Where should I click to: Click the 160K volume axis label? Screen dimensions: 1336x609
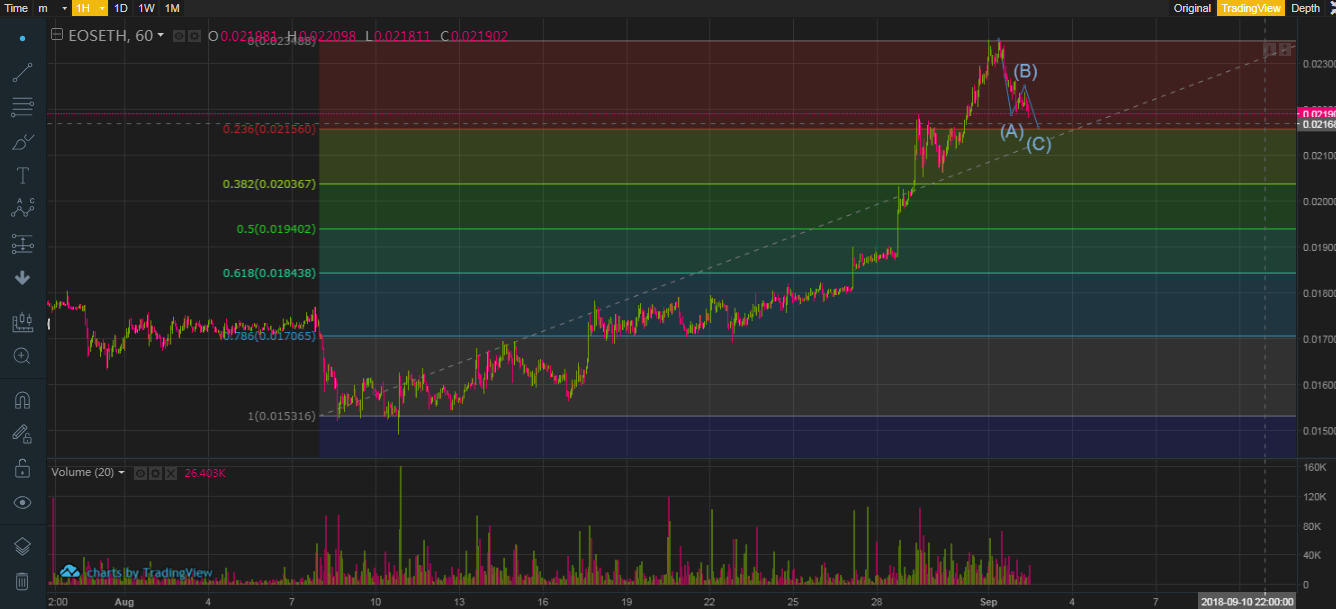1314,467
